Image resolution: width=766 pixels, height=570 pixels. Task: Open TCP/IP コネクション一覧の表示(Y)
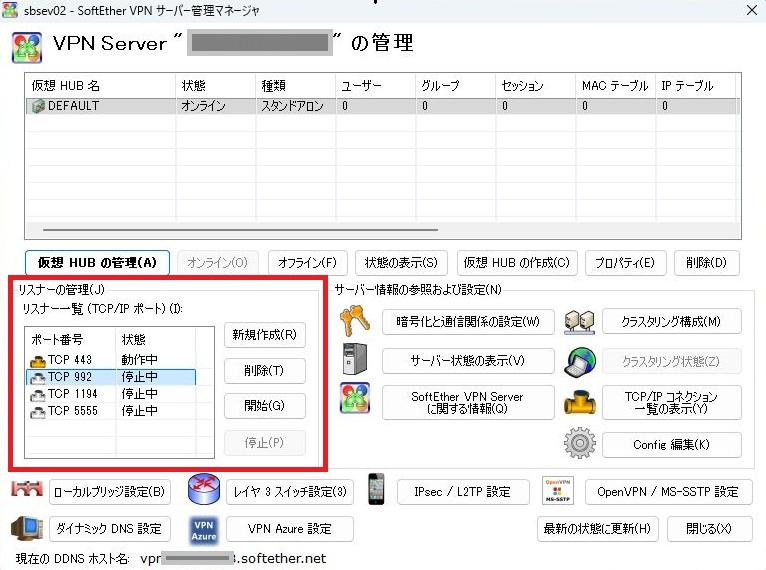point(671,402)
